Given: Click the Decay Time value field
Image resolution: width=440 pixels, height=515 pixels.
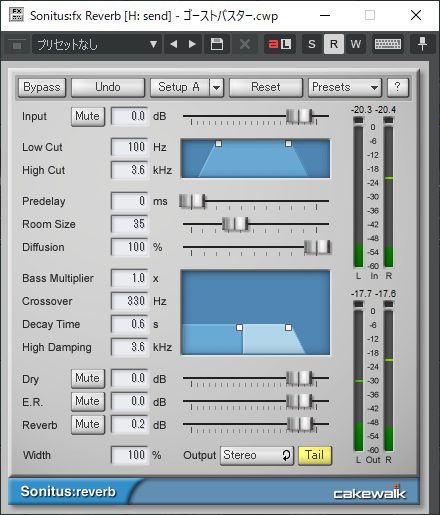Looking at the screenshot, I should (x=129, y=324).
